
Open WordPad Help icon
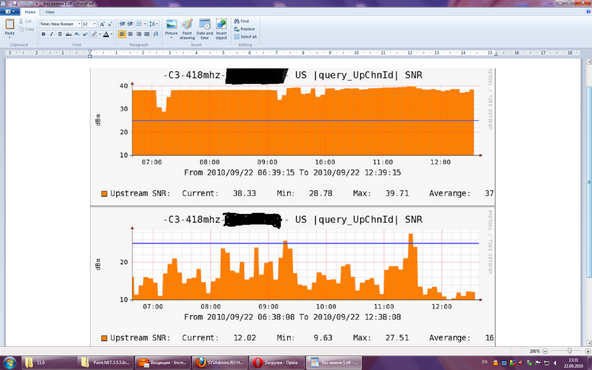588,12
